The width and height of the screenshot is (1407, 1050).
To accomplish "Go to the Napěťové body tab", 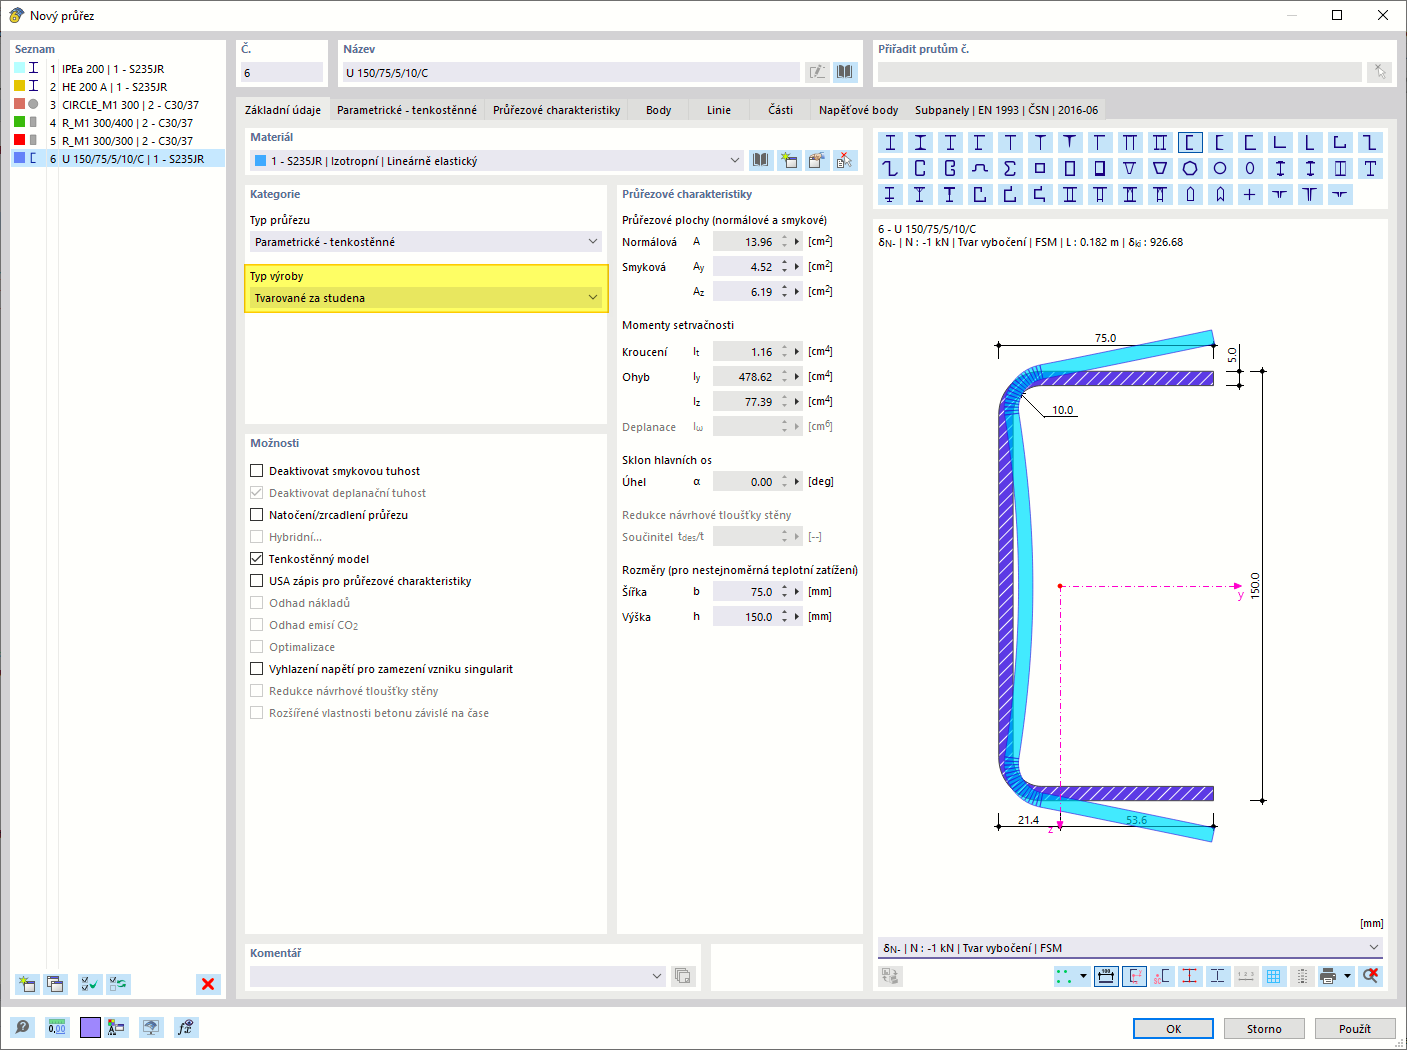I will point(859,110).
